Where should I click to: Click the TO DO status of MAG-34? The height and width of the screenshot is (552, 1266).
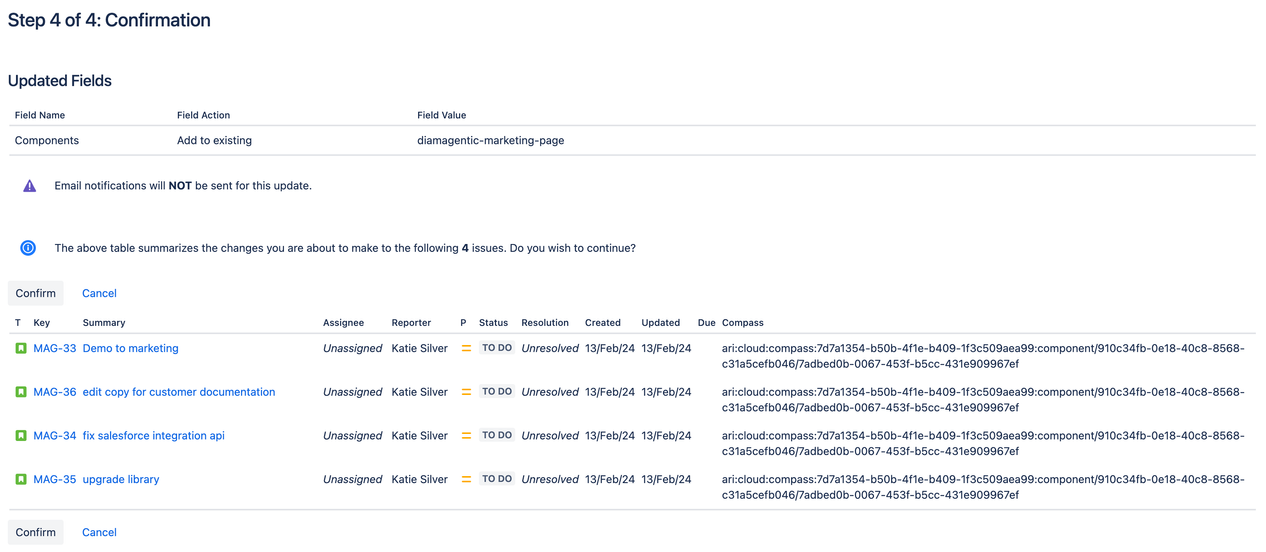point(497,435)
